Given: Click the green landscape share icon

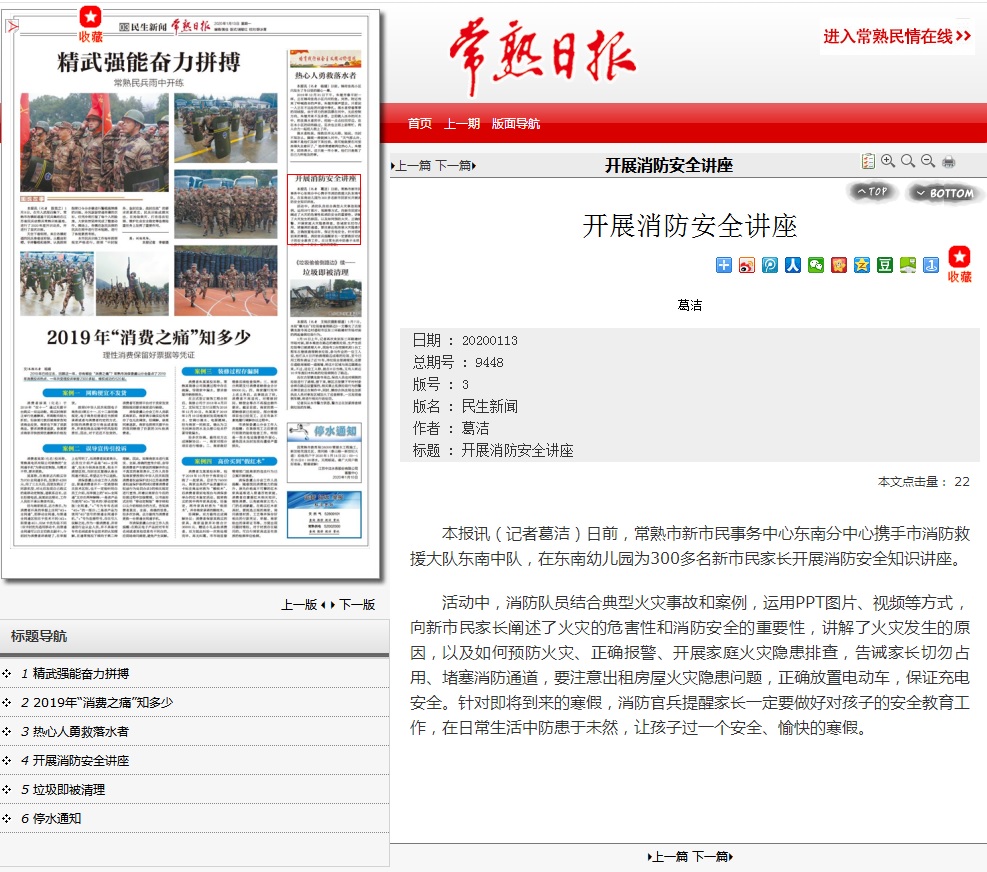Looking at the screenshot, I should (x=908, y=265).
